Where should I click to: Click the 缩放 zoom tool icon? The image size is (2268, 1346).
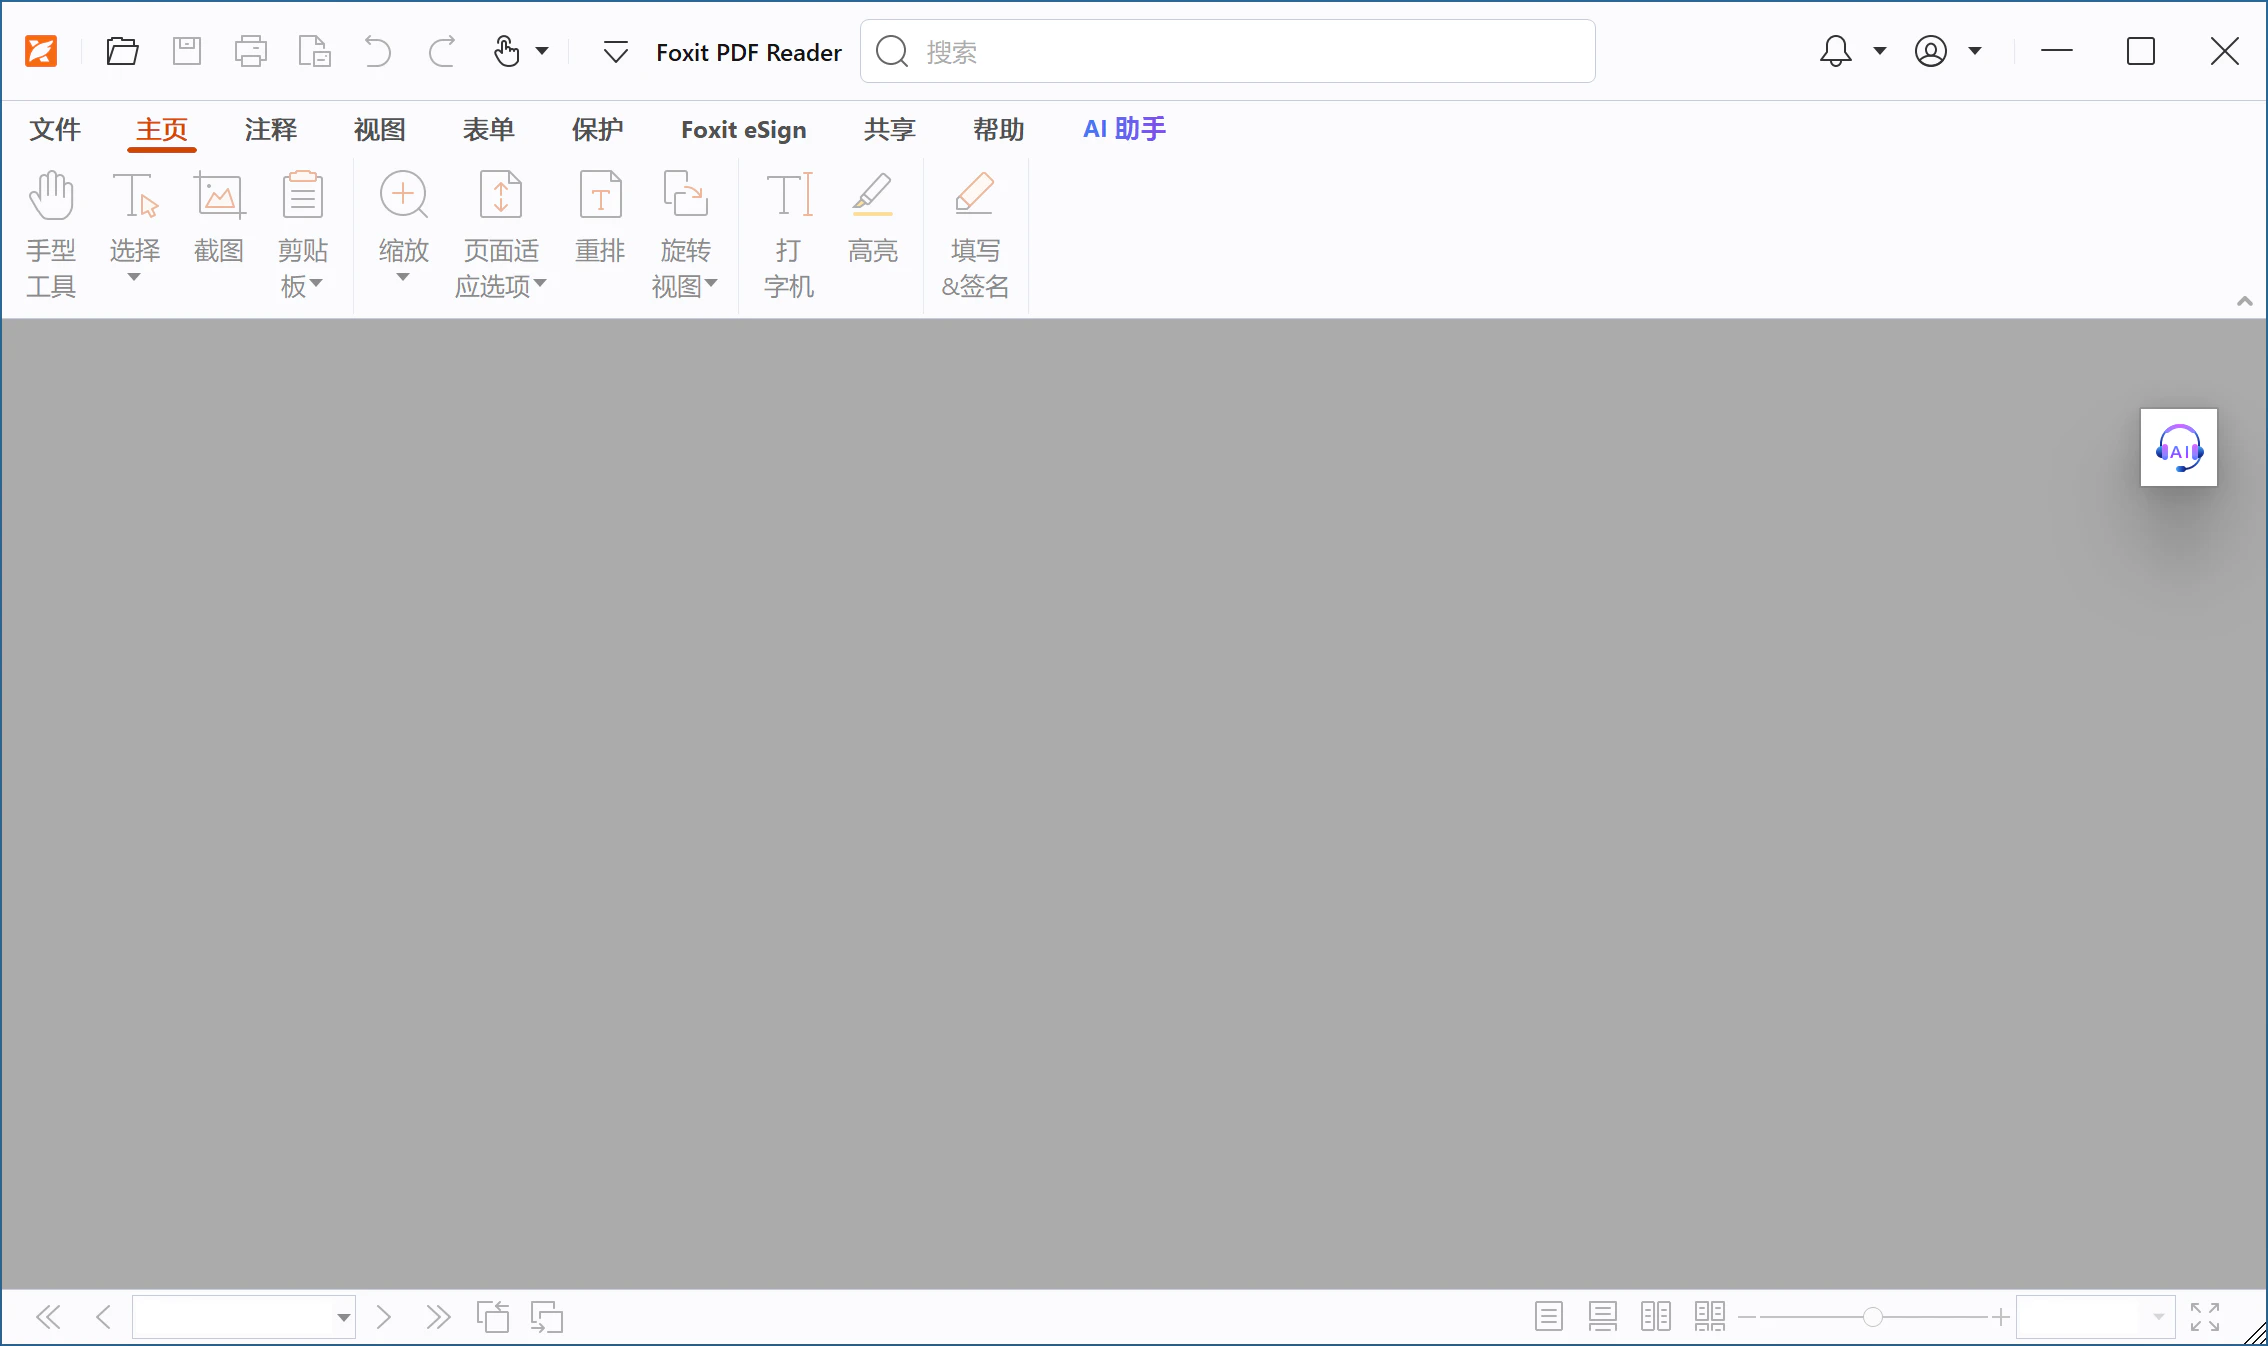(404, 194)
